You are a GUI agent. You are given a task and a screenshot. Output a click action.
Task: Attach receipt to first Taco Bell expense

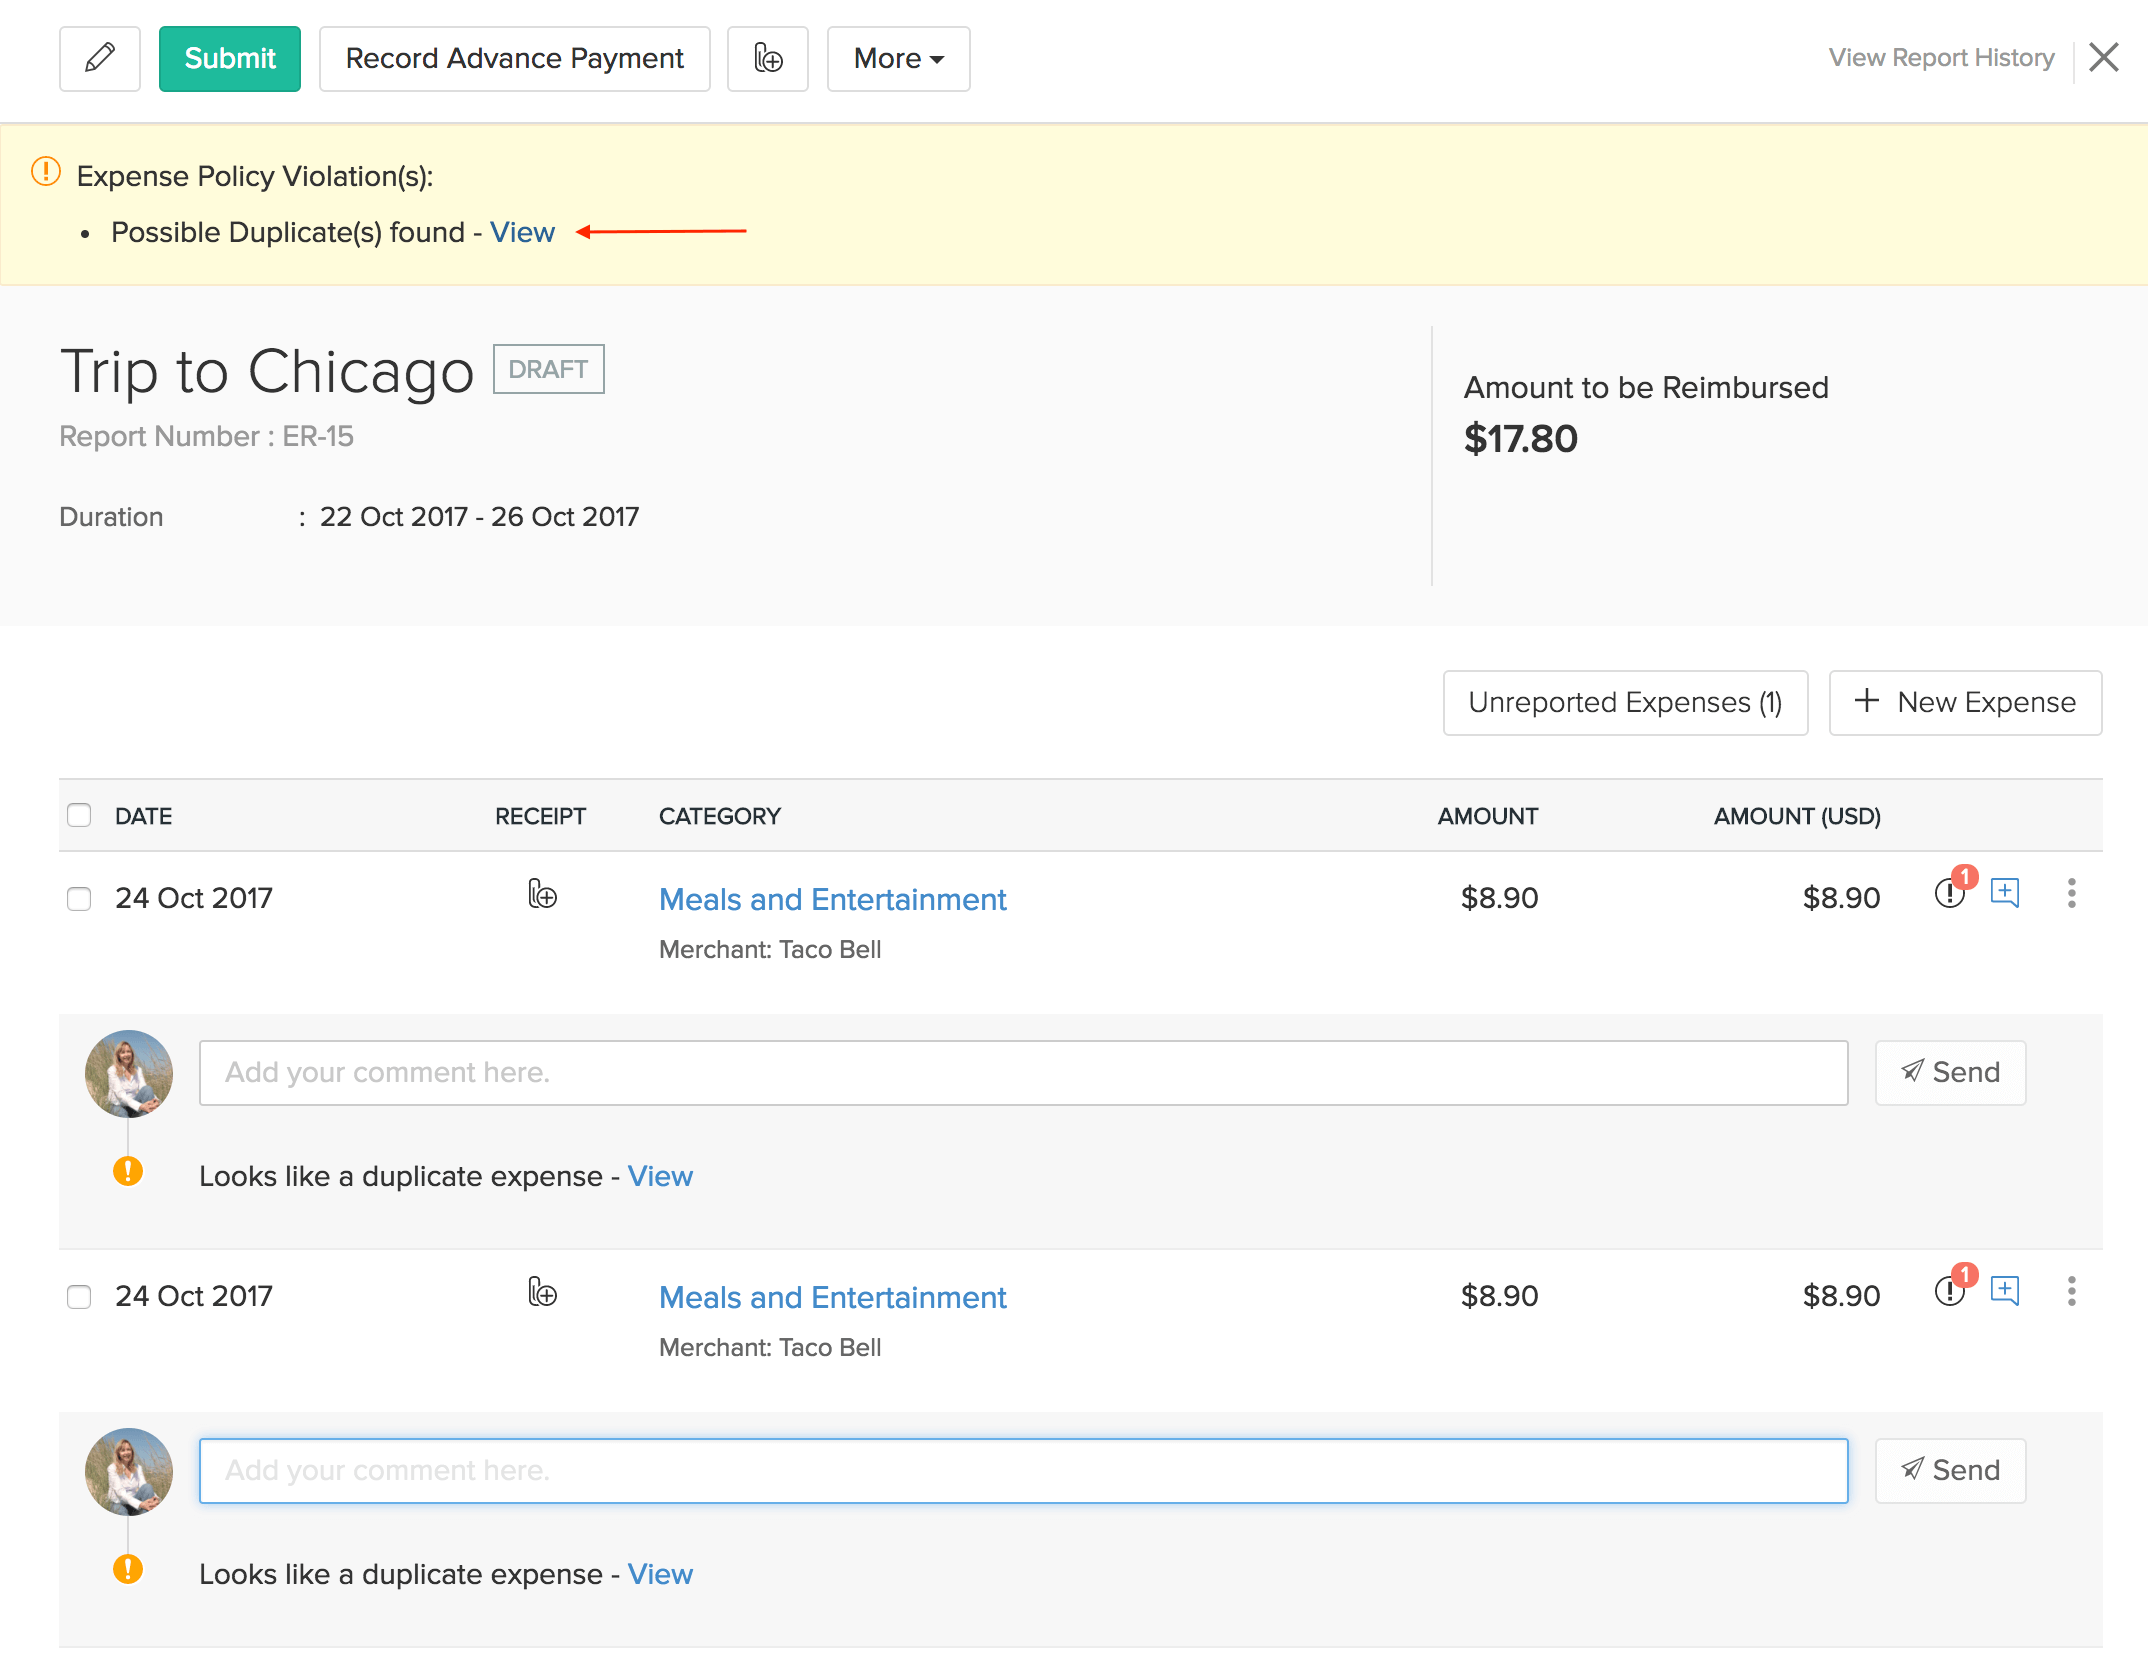(542, 894)
